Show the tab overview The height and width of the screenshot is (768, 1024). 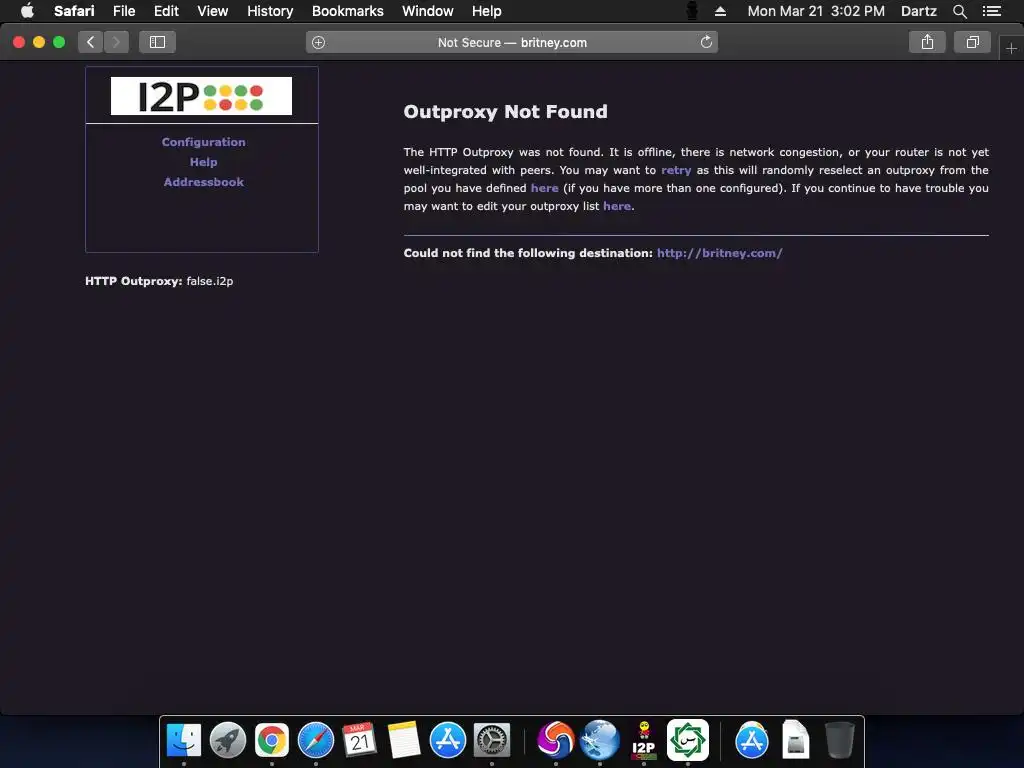click(x=972, y=42)
